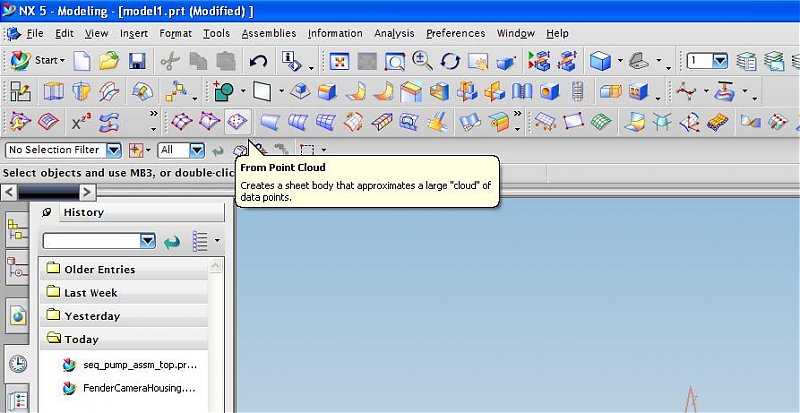Open the History list view options dropdown arrow

pyautogui.click(x=217, y=240)
